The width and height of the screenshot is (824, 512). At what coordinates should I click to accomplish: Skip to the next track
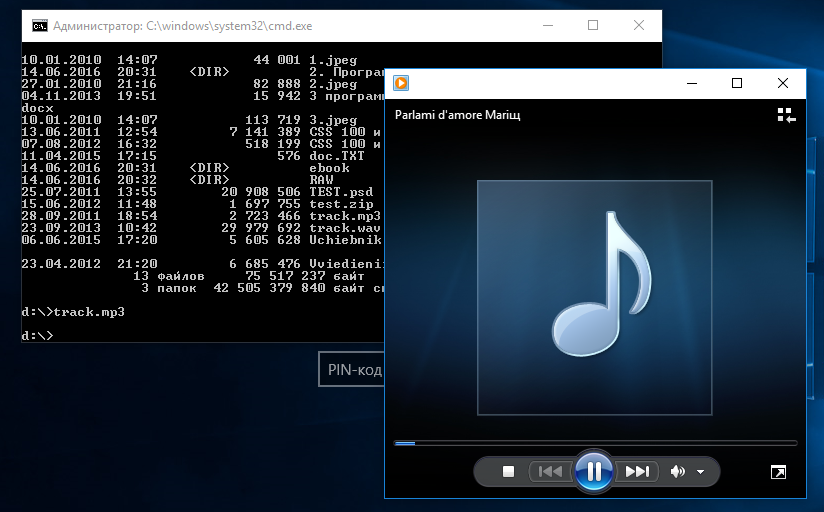pos(637,472)
